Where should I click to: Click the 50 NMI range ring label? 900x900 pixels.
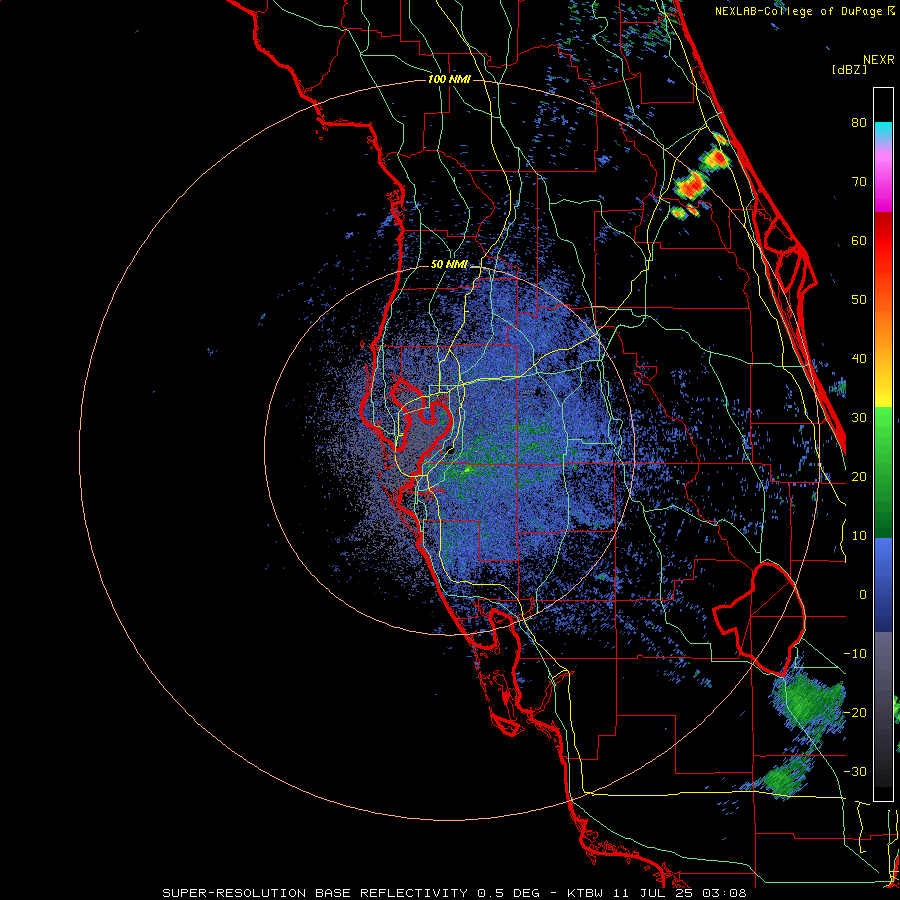(449, 265)
